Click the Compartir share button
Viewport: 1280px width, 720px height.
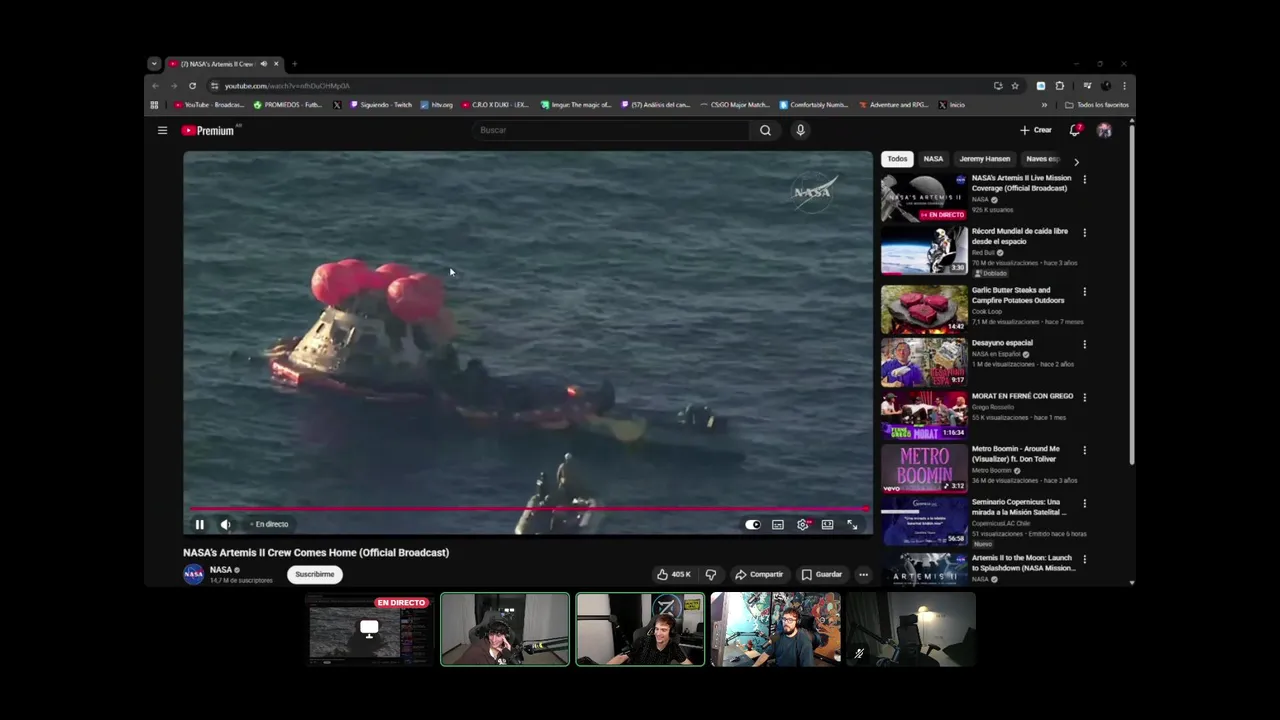click(x=759, y=574)
